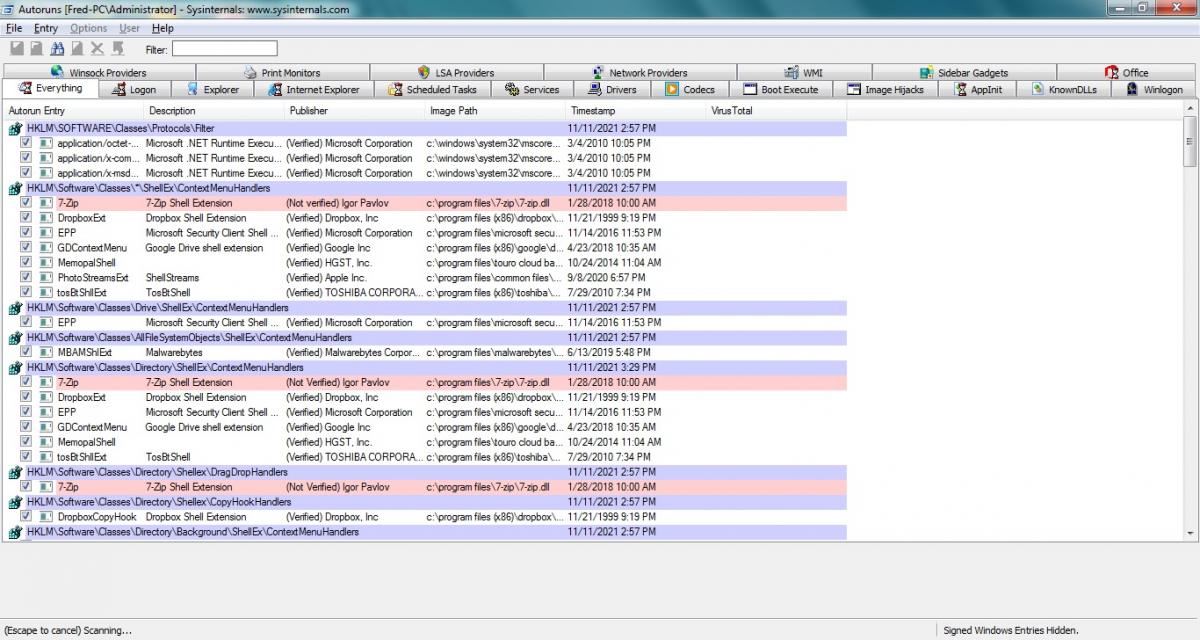Sort by the Publisher column header
Image resolution: width=1200 pixels, height=640 pixels.
point(356,111)
